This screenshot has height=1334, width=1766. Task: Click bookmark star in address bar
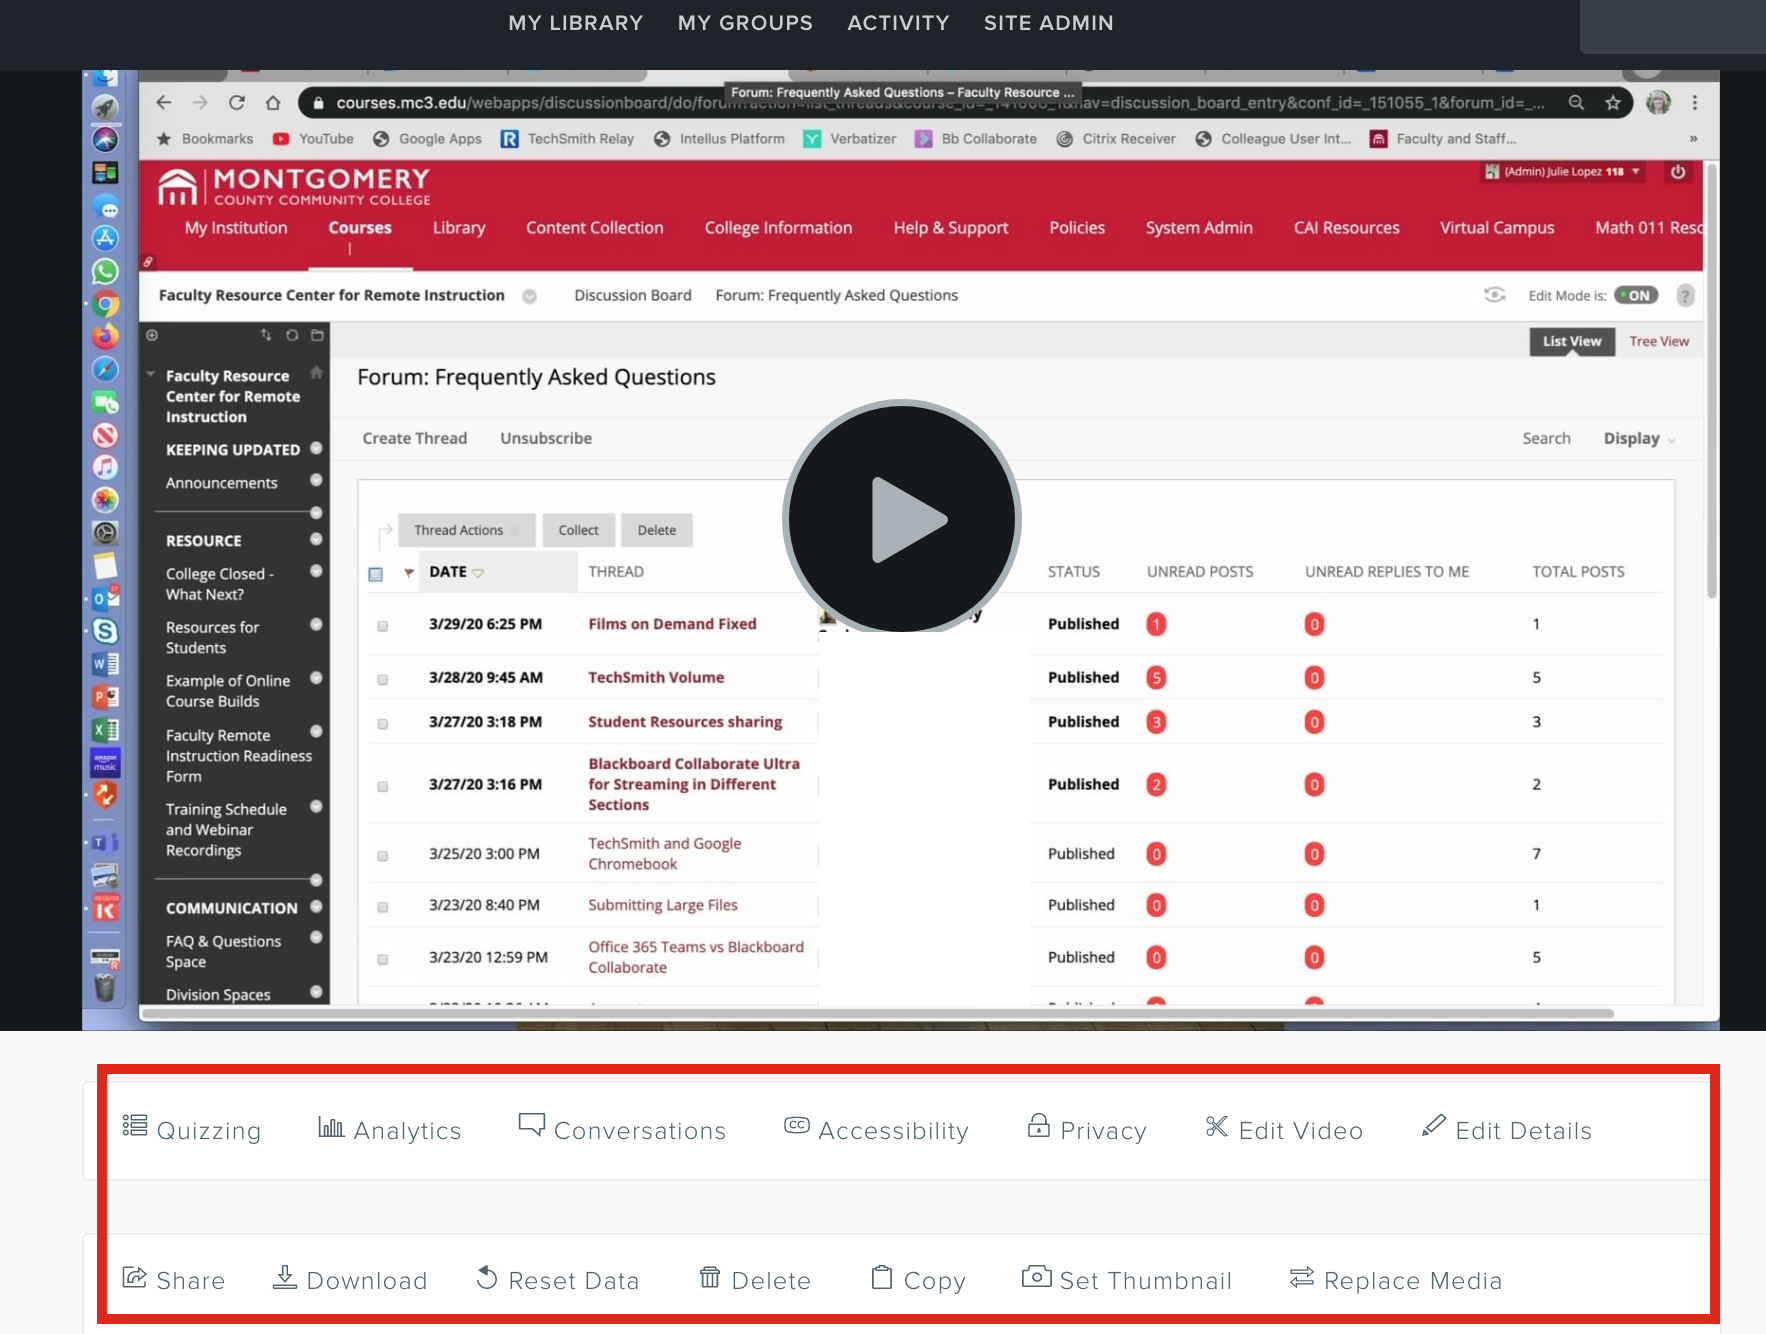point(1613,102)
